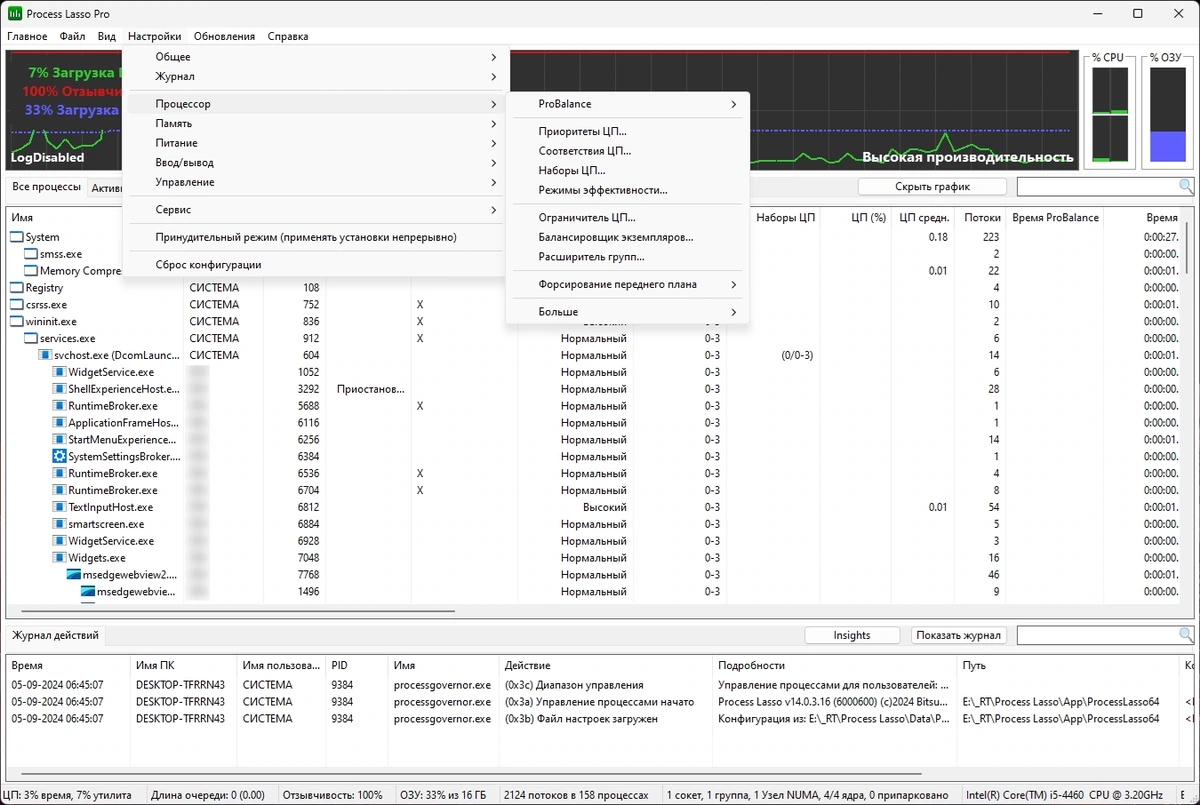
Task: Click the Insights button
Action: [x=852, y=635]
